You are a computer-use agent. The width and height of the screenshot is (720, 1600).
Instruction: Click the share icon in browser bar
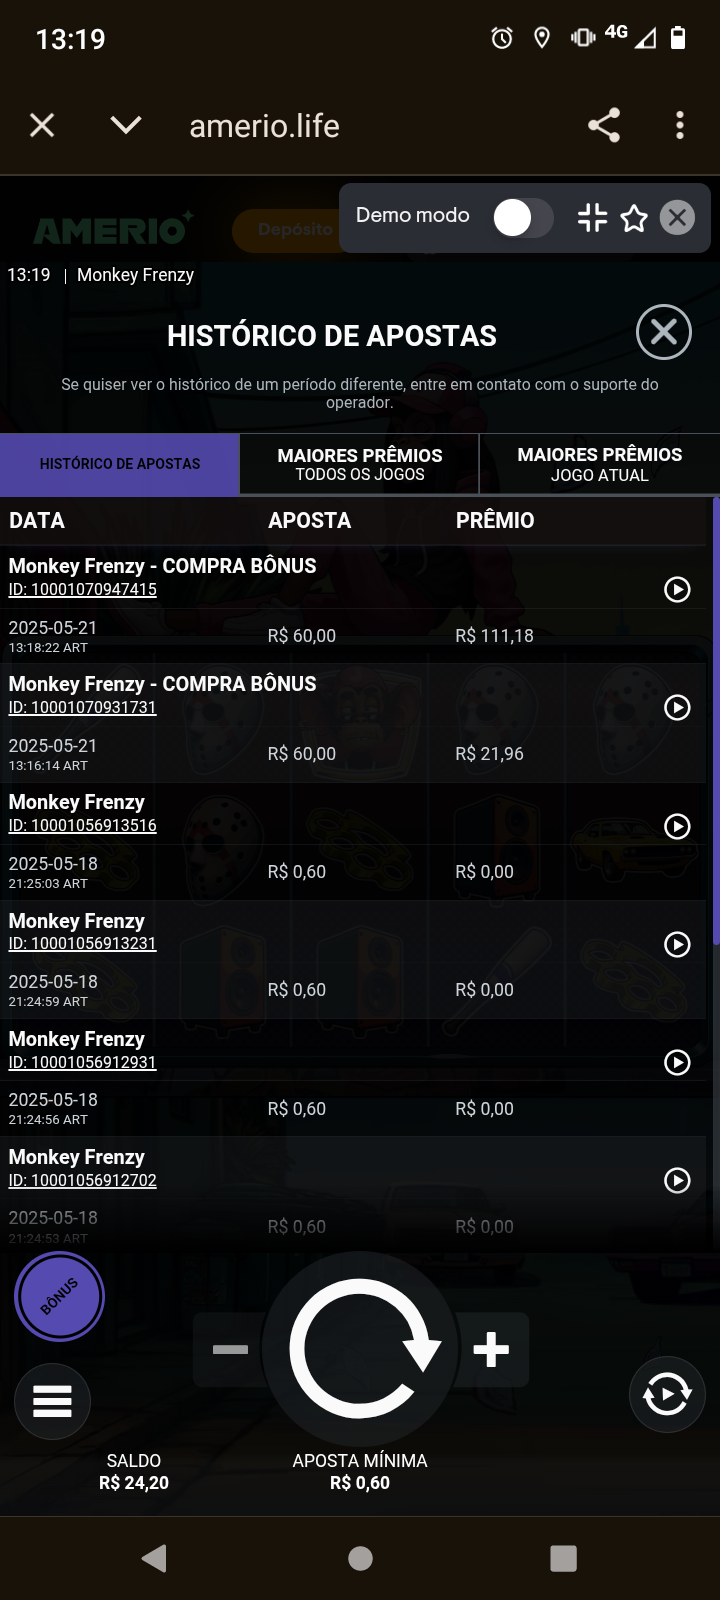tap(604, 125)
